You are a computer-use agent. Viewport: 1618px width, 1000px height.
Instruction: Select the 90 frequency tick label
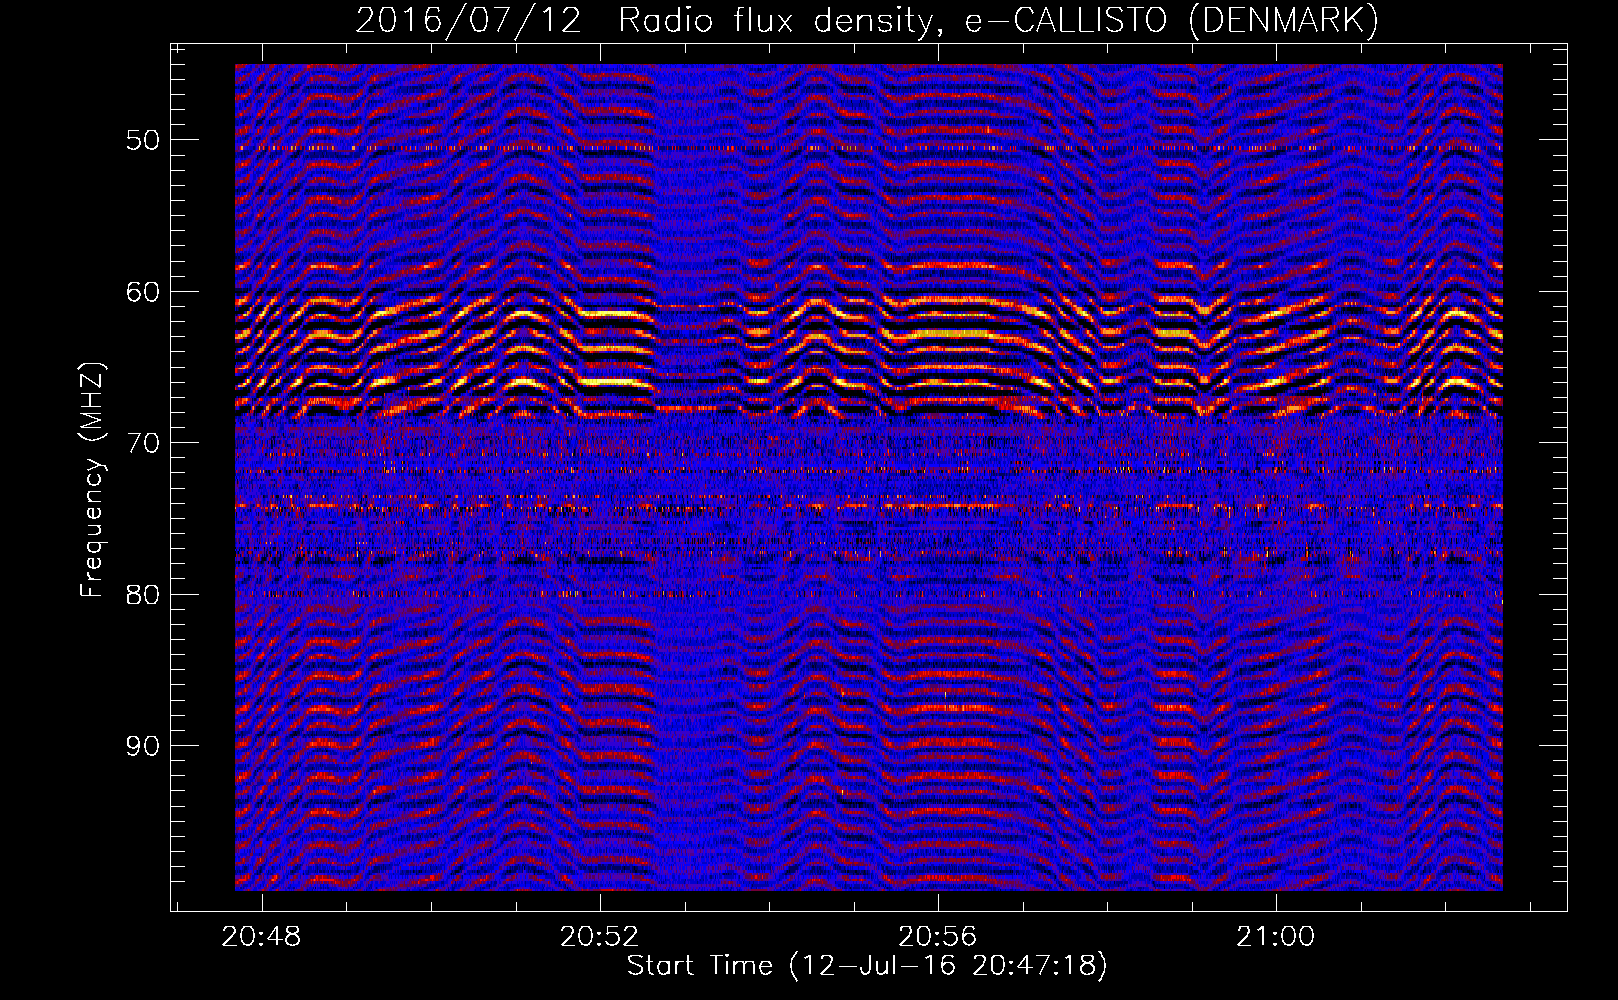click(x=143, y=746)
